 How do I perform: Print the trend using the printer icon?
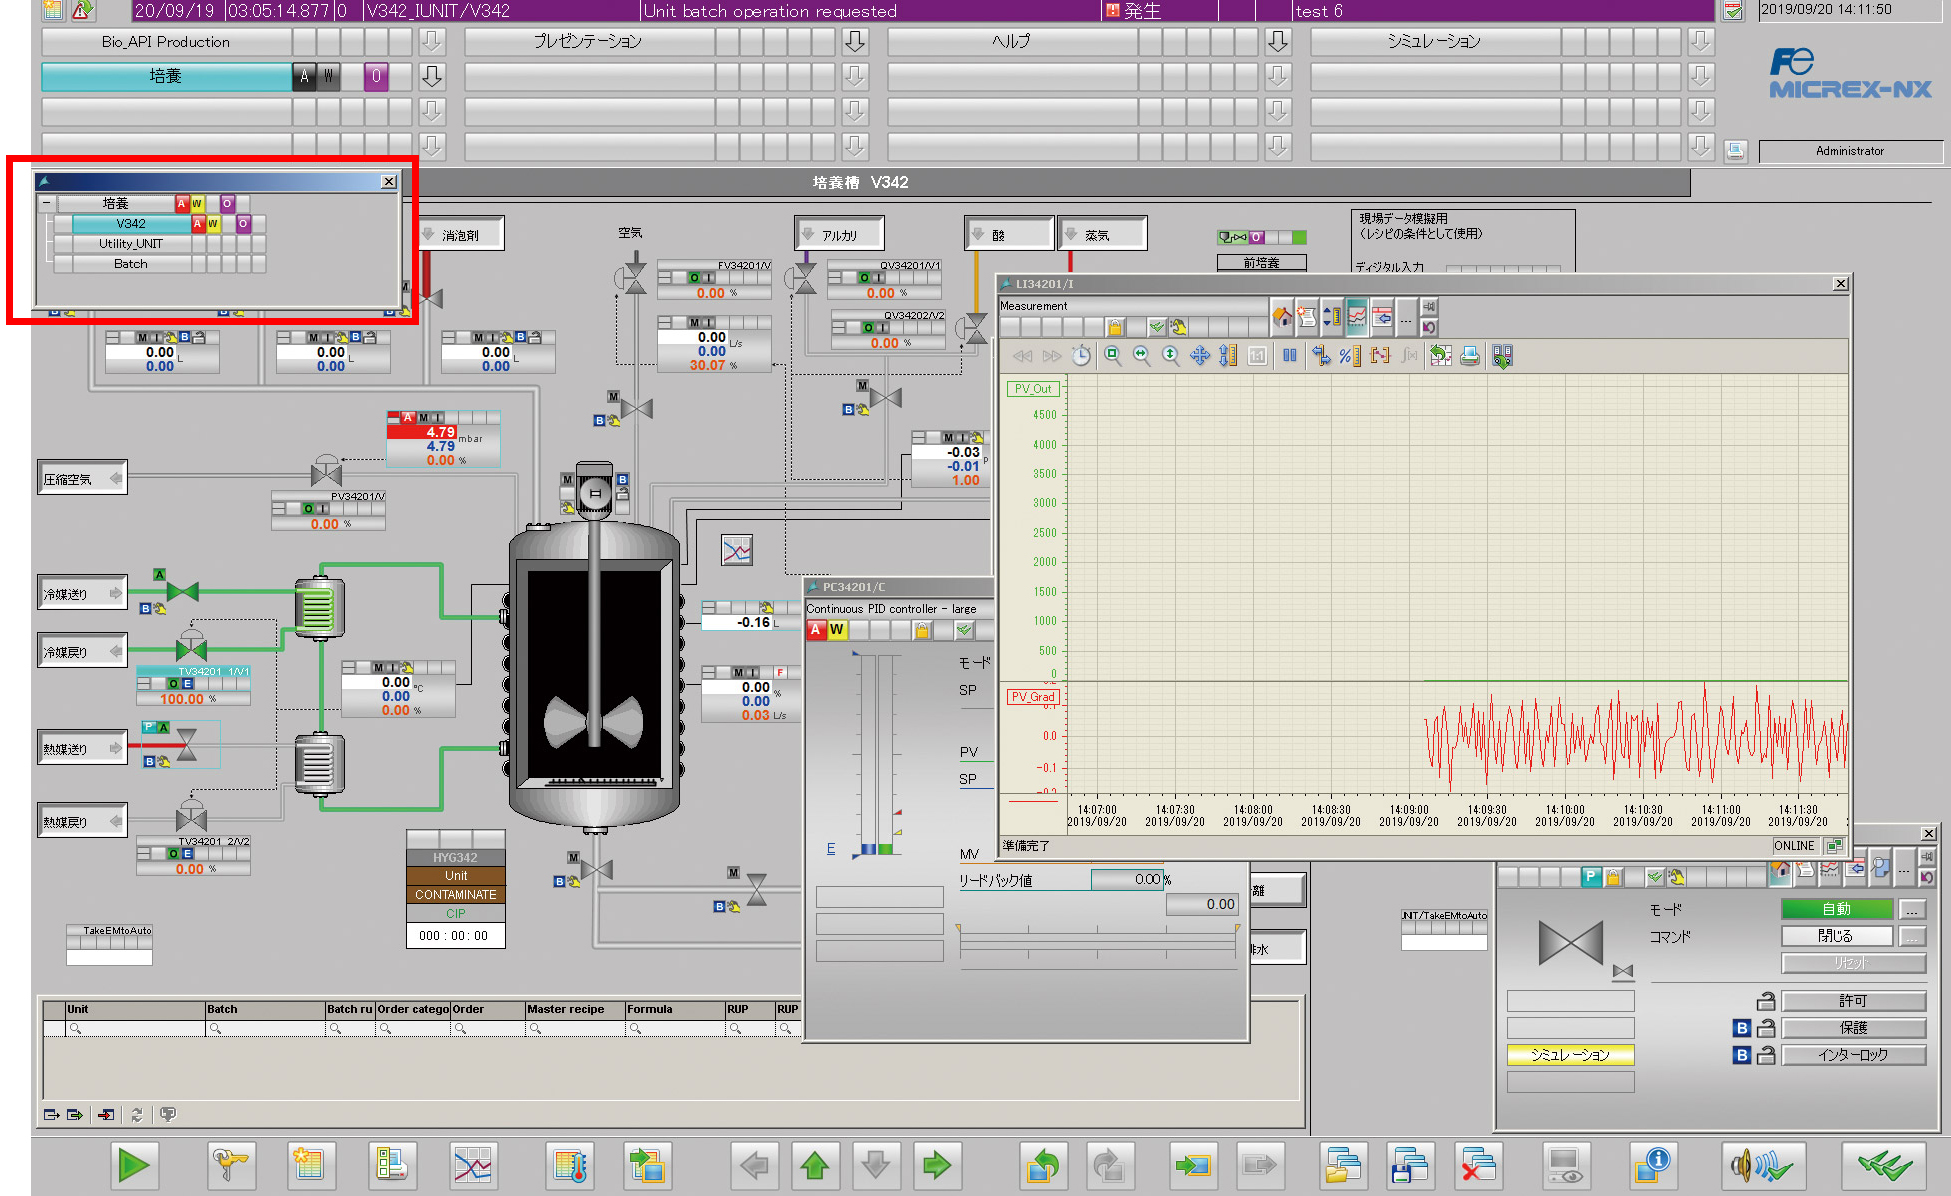click(x=1469, y=355)
